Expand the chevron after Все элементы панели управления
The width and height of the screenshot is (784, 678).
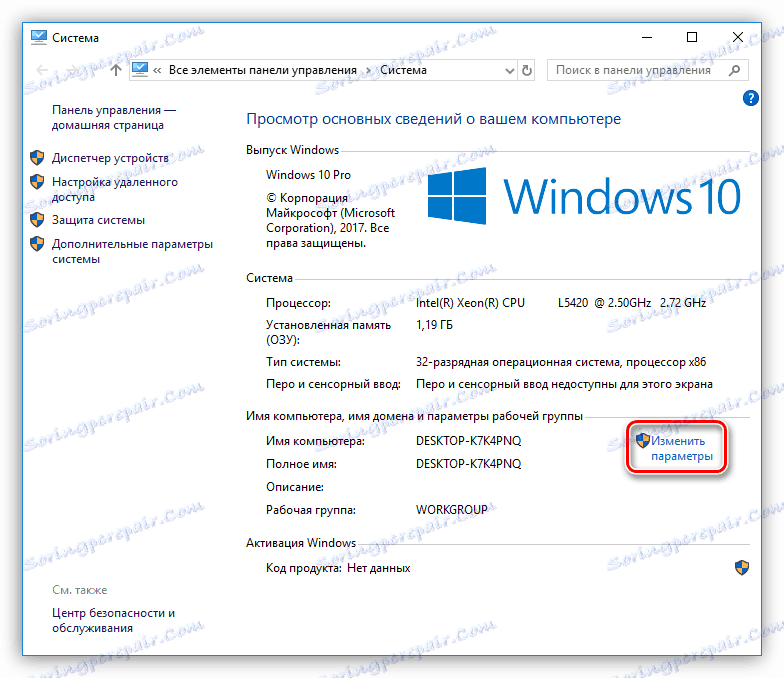coord(368,70)
